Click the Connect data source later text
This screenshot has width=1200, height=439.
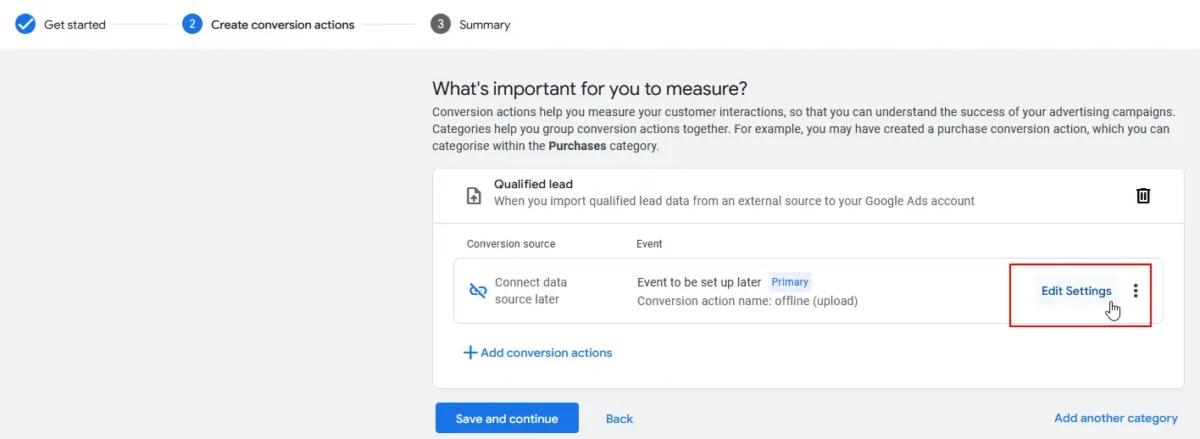tap(531, 291)
